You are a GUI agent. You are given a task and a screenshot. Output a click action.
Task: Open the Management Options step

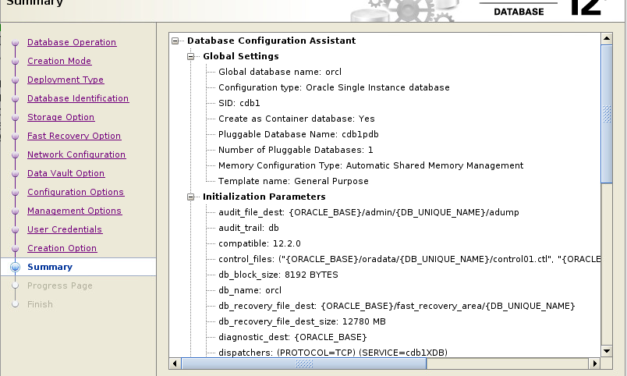pyautogui.click(x=74, y=211)
